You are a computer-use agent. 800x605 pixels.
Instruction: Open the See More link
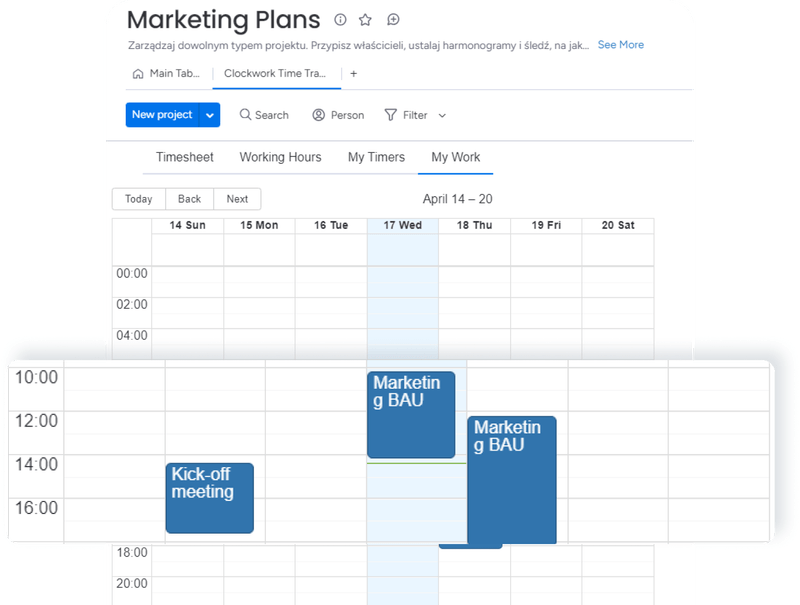[621, 45]
